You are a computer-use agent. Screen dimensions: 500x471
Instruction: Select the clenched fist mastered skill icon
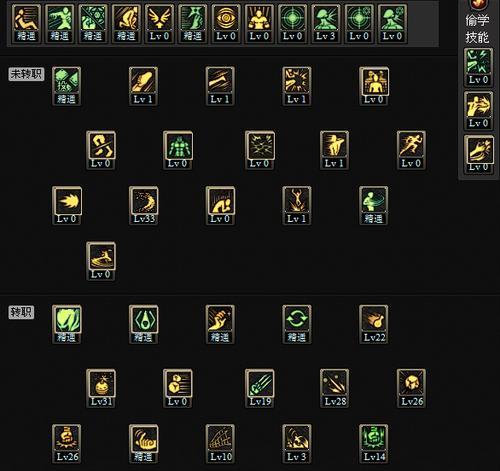[220, 324]
